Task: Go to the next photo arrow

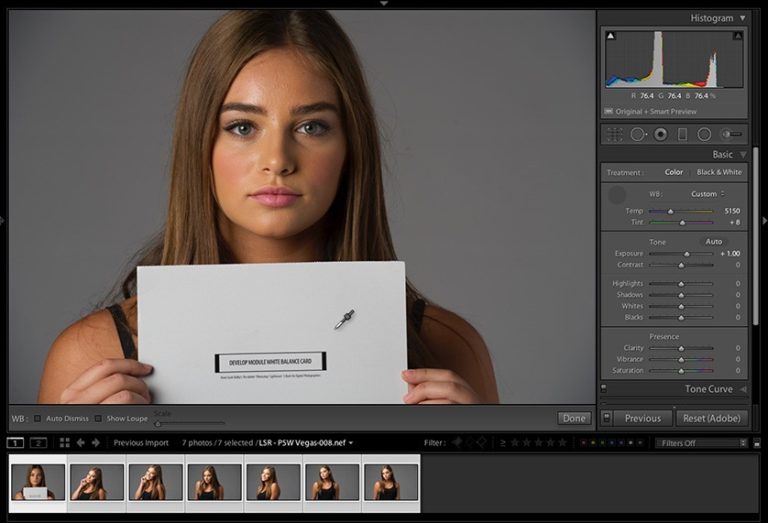Action: click(96, 442)
